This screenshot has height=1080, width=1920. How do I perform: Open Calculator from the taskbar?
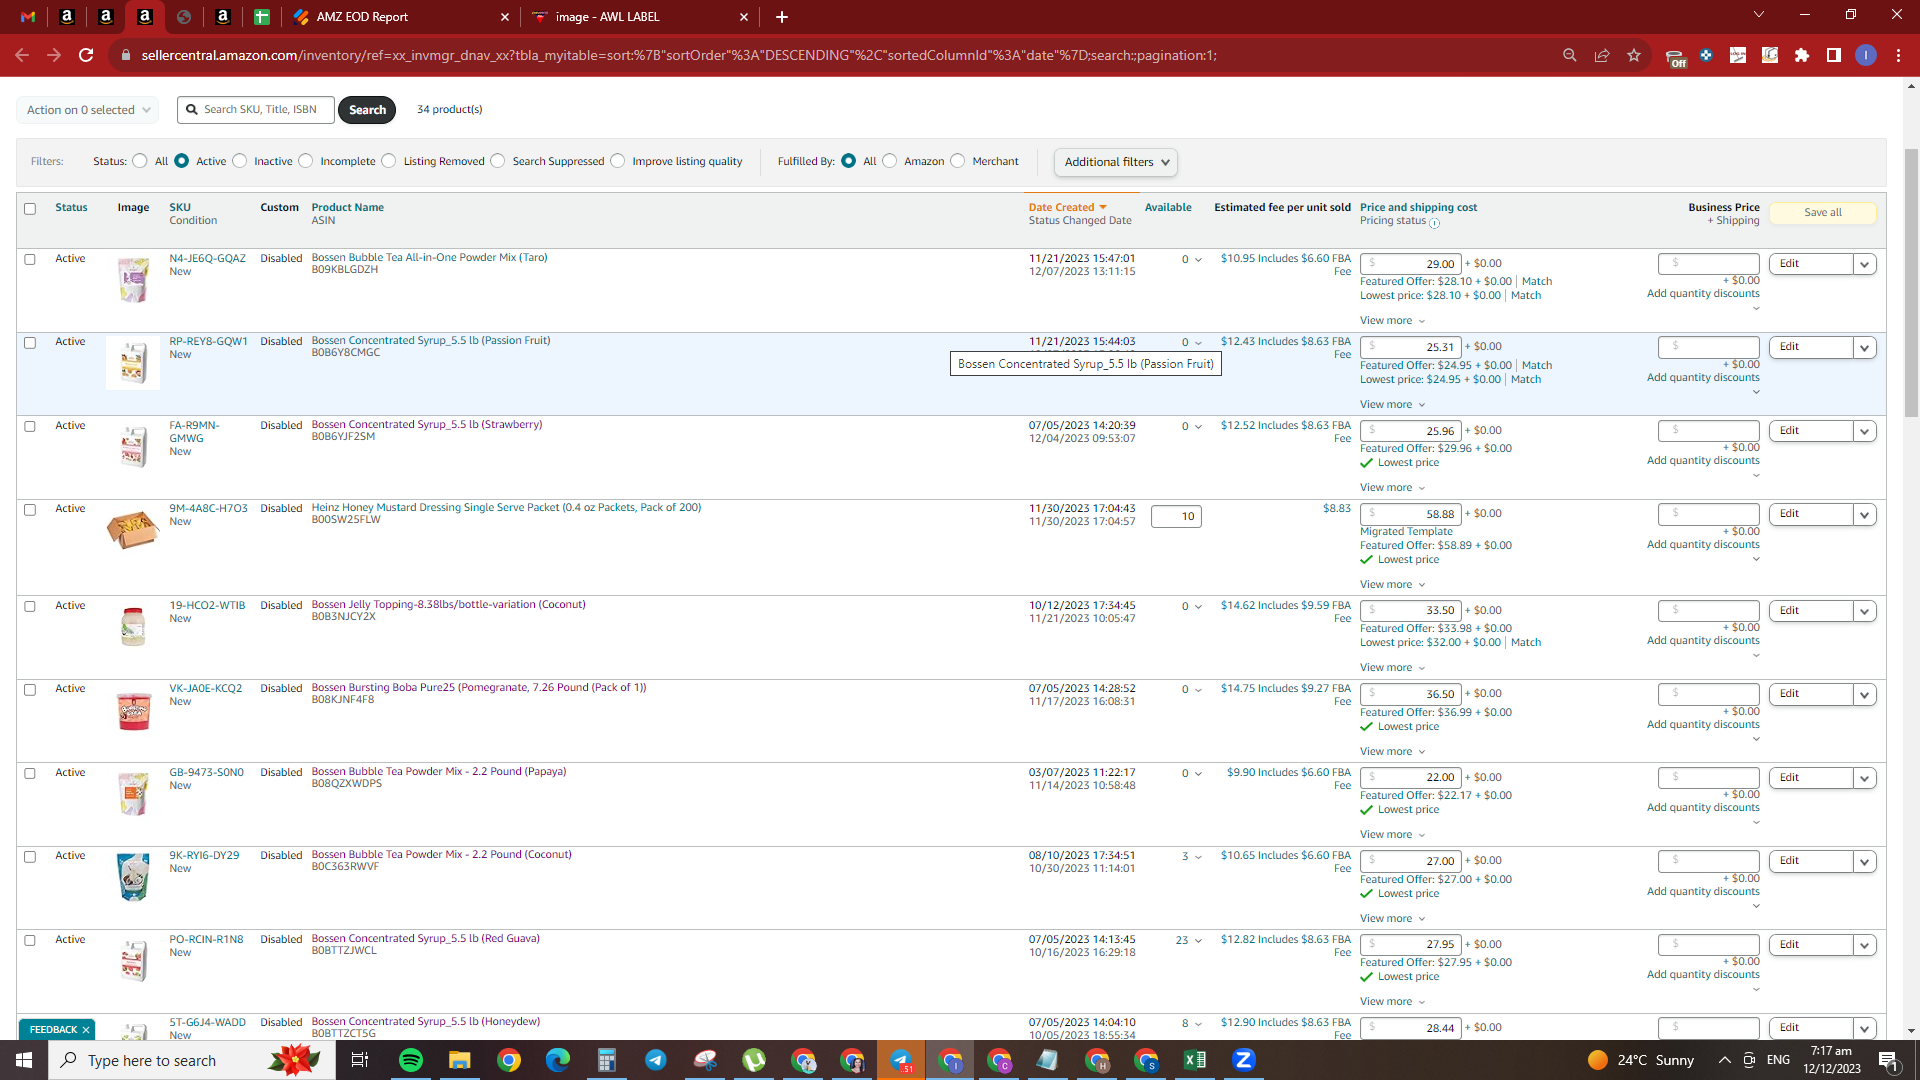pyautogui.click(x=606, y=1060)
